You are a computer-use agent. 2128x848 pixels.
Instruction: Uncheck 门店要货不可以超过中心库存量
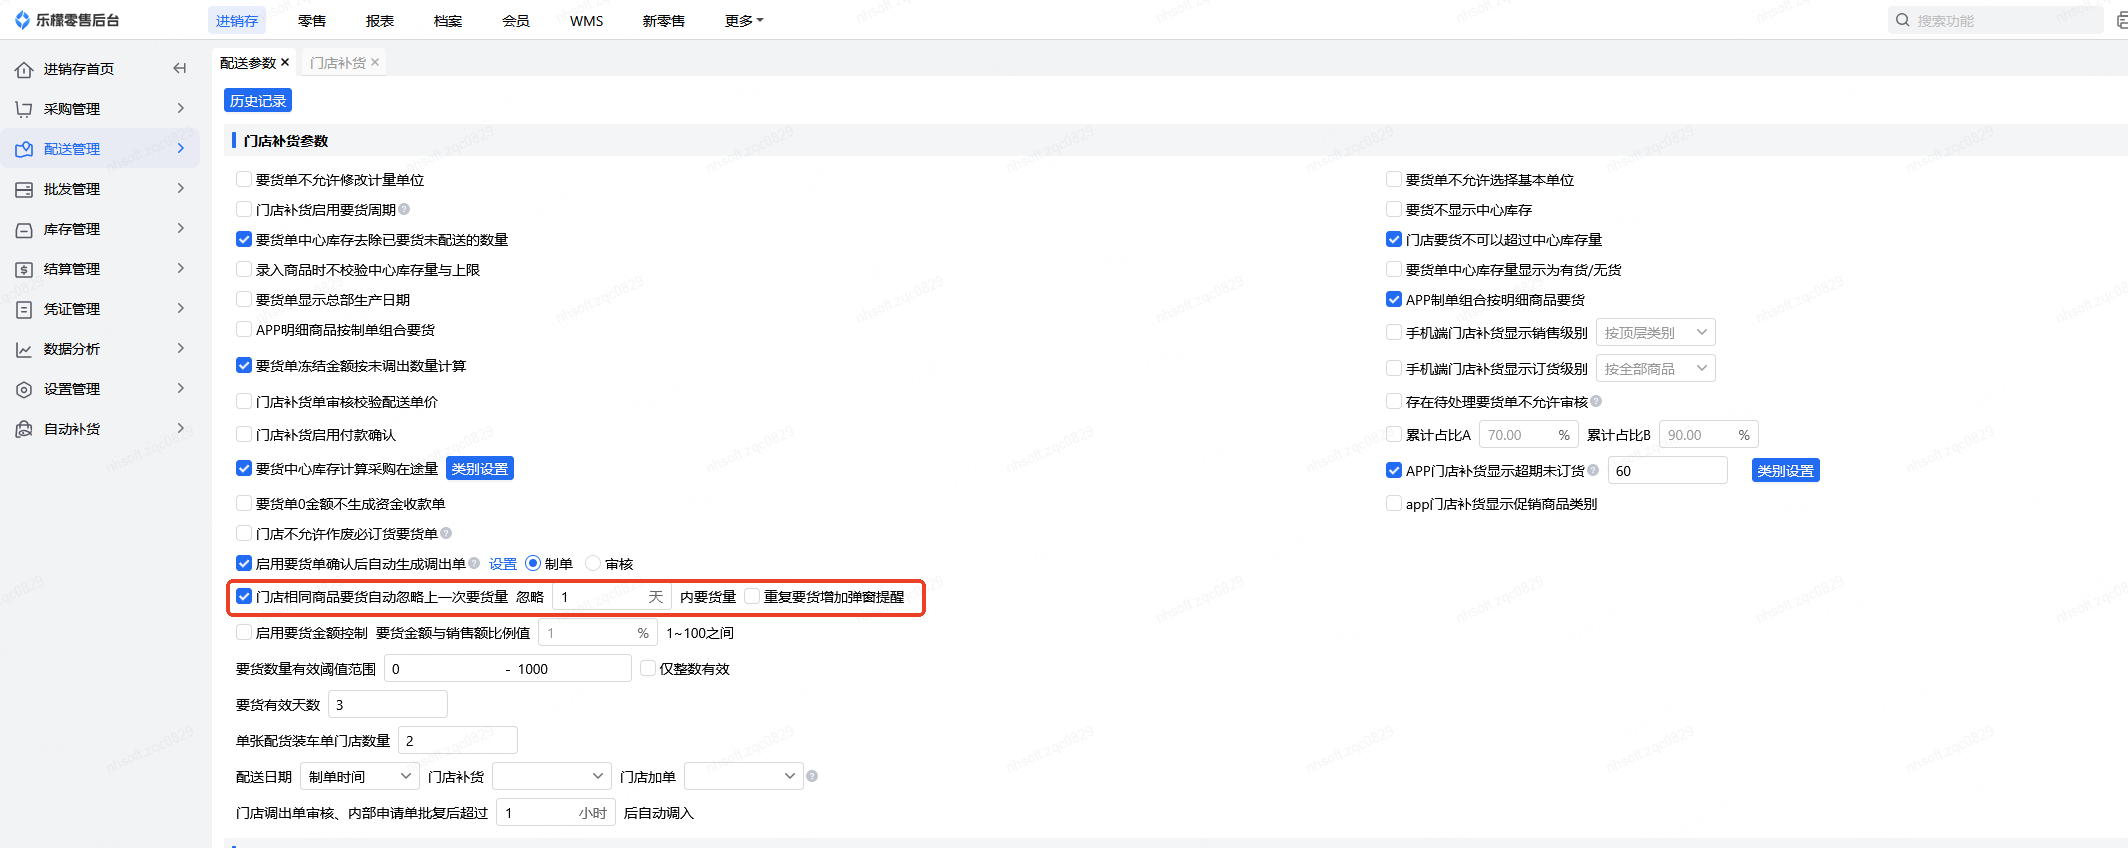pyautogui.click(x=1394, y=239)
